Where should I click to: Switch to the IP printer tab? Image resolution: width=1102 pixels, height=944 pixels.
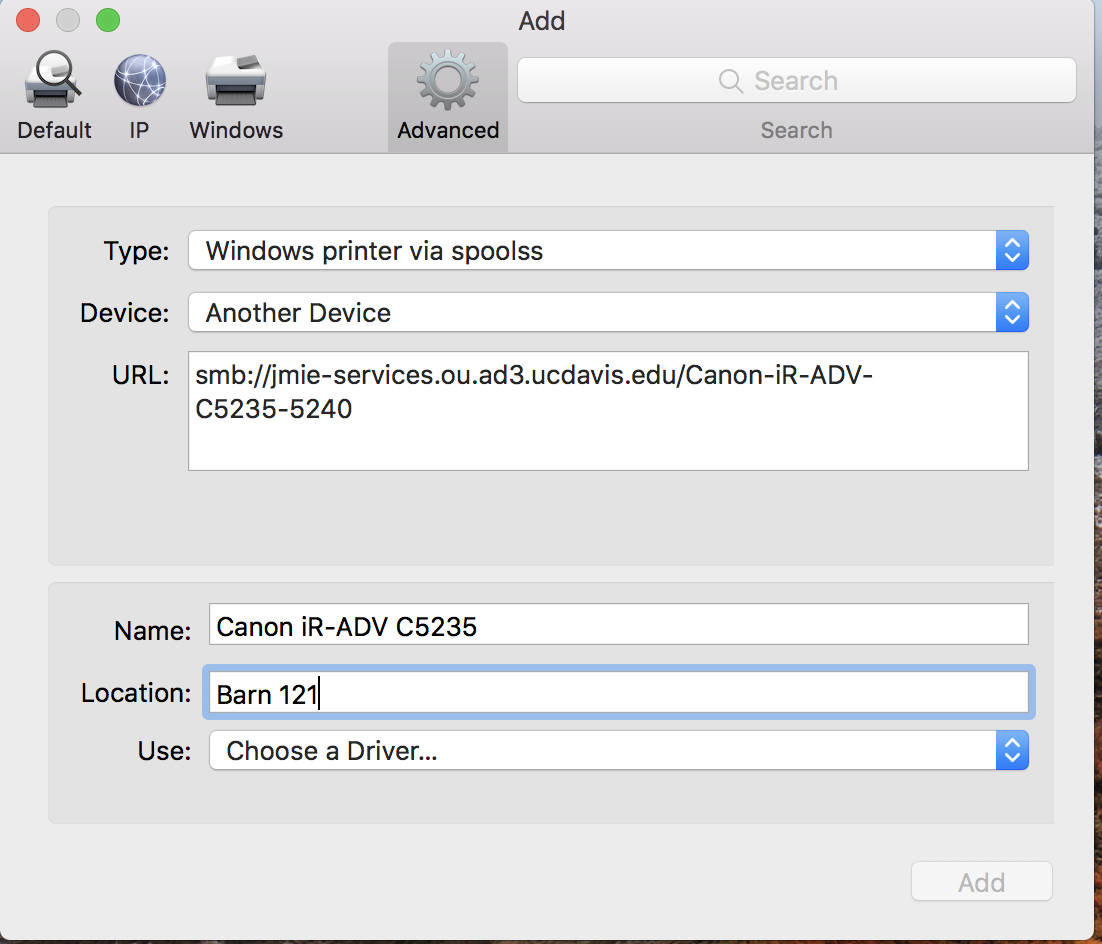[139, 96]
